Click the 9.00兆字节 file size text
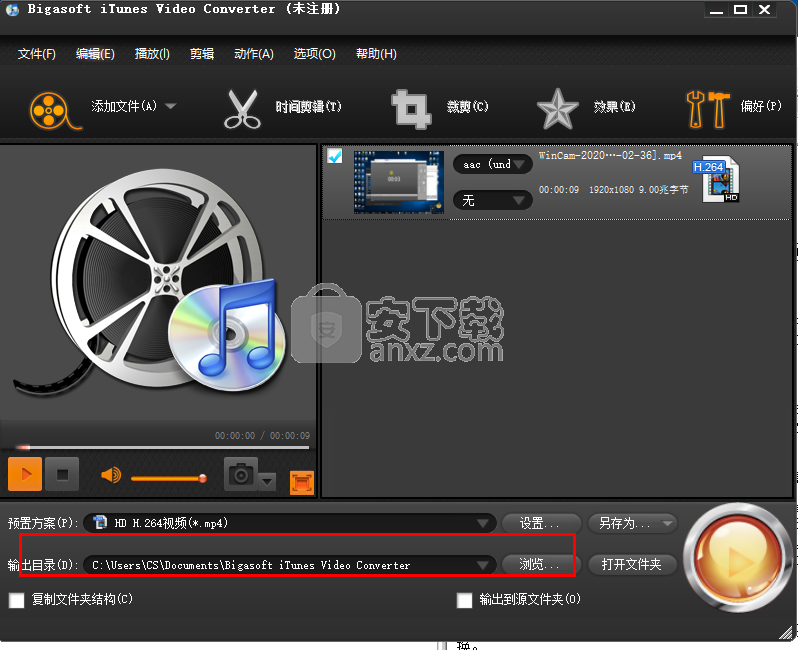Image resolution: width=798 pixels, height=650 pixels. click(663, 190)
